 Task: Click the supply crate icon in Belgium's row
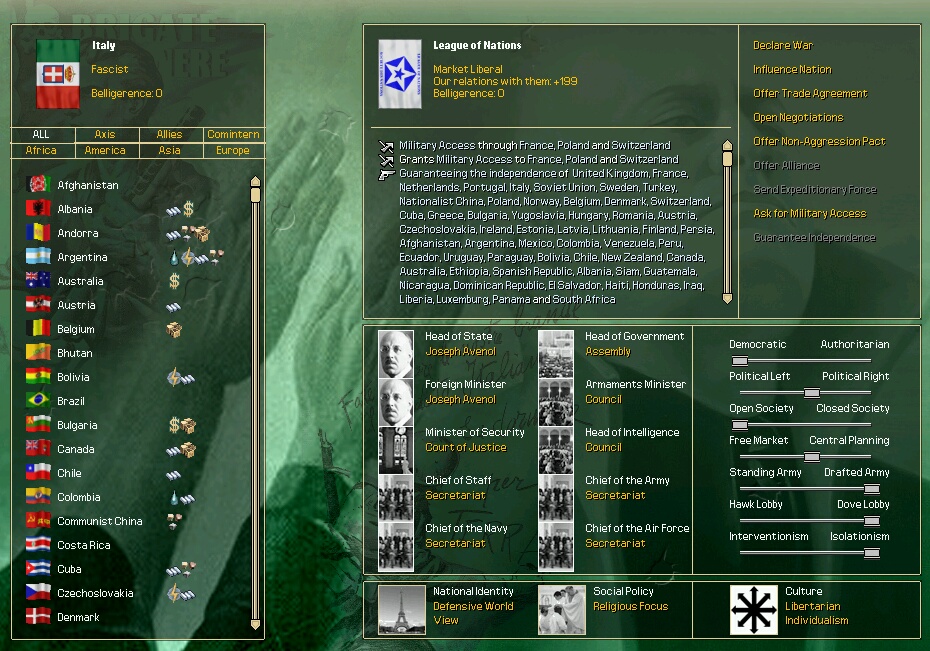[x=174, y=329]
